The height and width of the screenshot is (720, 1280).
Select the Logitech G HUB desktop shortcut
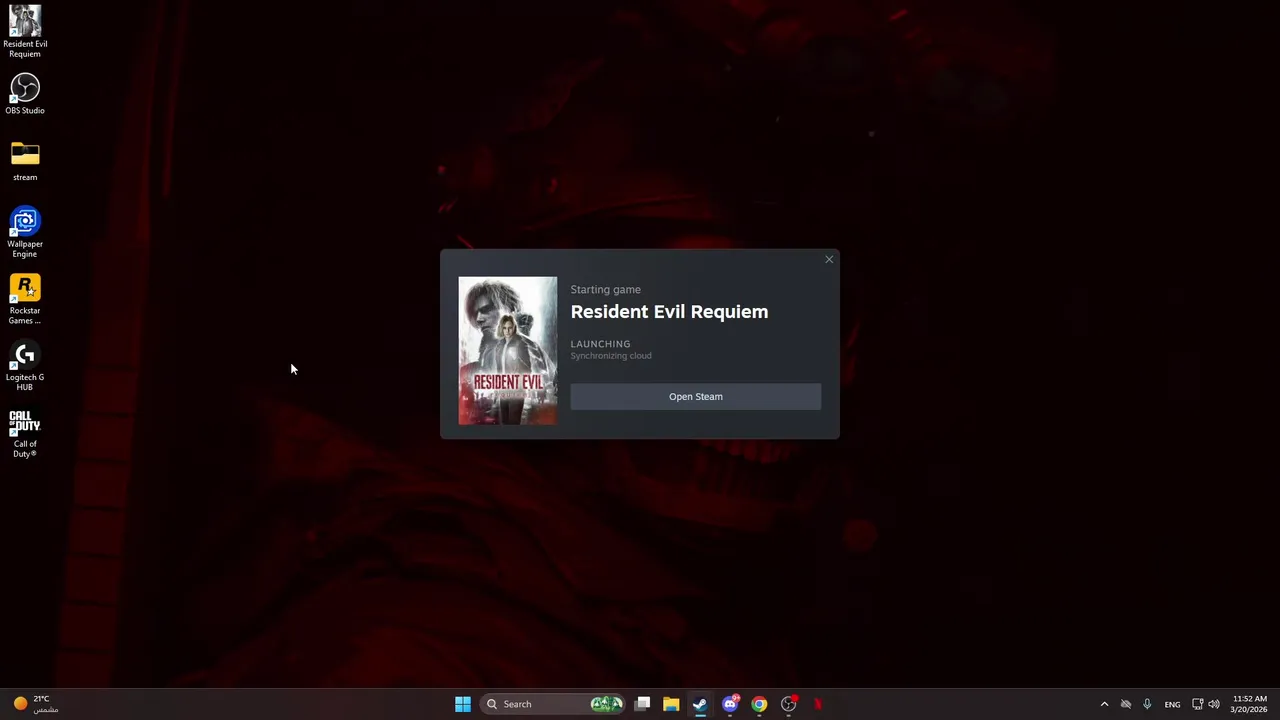[x=25, y=366]
